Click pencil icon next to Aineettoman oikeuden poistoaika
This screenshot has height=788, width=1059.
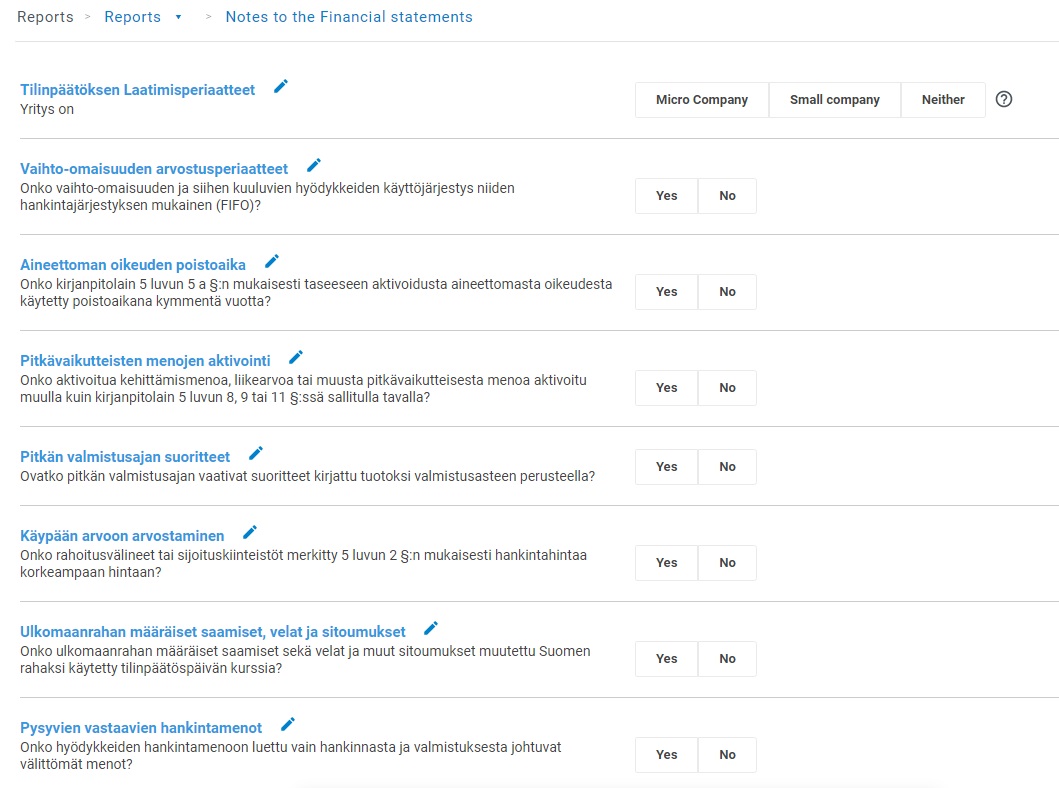[272, 262]
